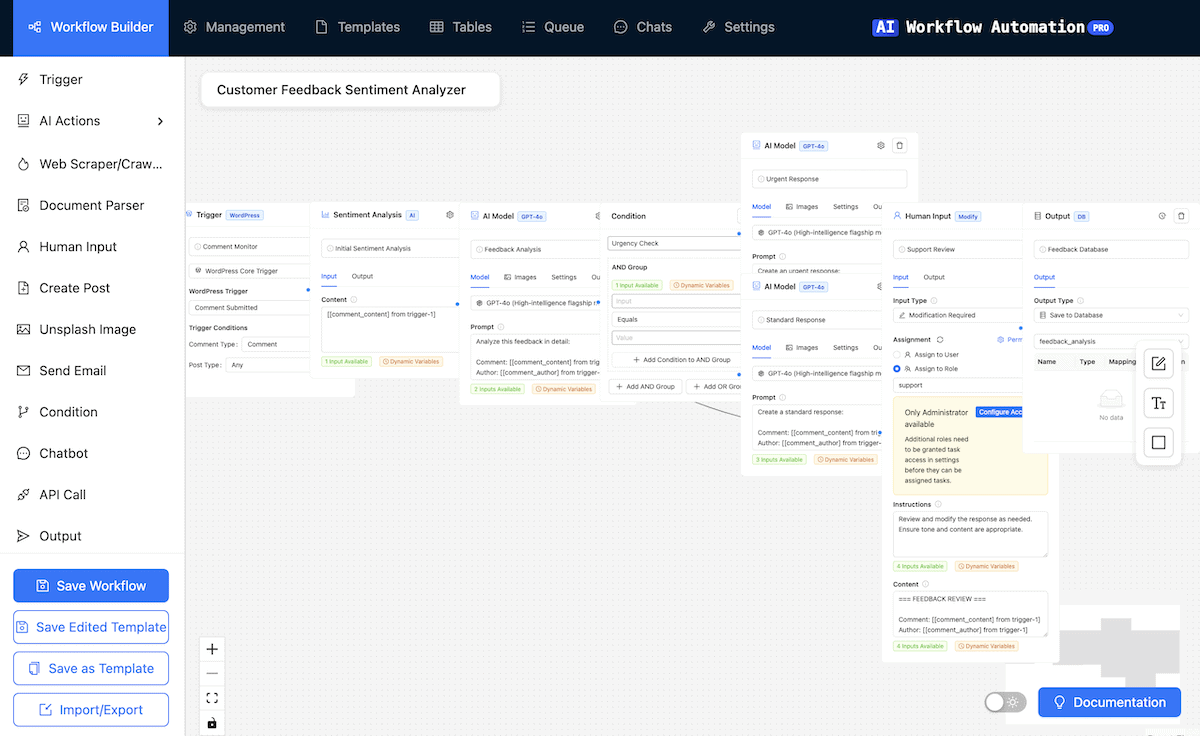Open the feedback_analysis table dropdown
The height and width of the screenshot is (736, 1200).
click(x=1111, y=341)
